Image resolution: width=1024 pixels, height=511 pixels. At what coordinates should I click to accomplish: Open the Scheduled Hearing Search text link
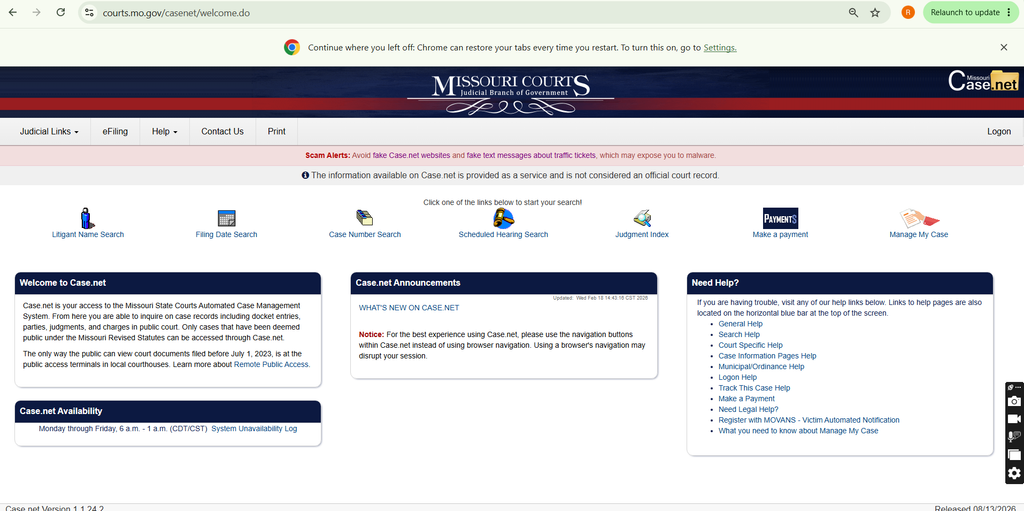point(503,235)
